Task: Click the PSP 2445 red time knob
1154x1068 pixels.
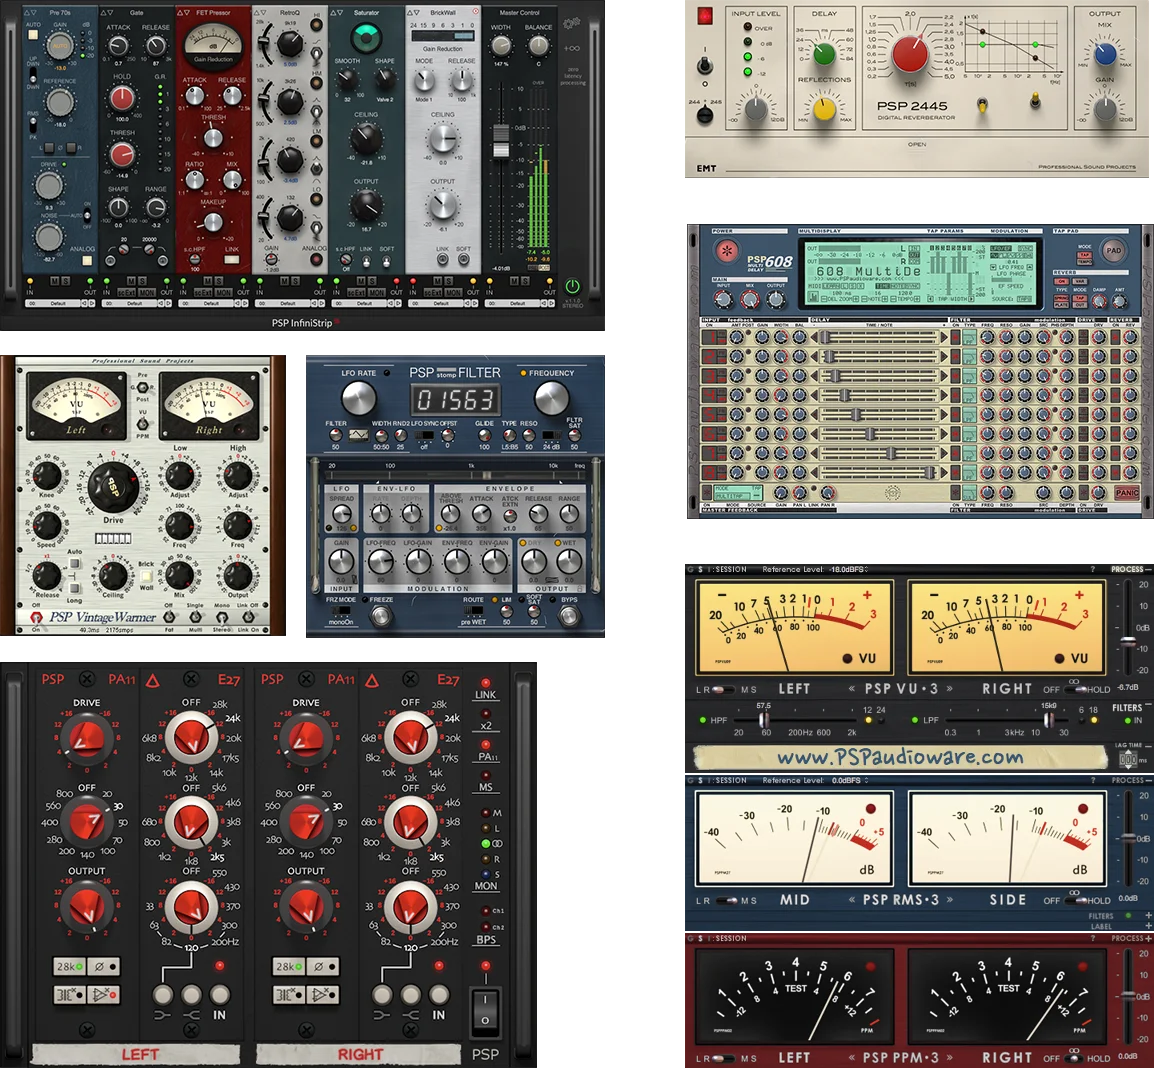Action: tap(910, 54)
